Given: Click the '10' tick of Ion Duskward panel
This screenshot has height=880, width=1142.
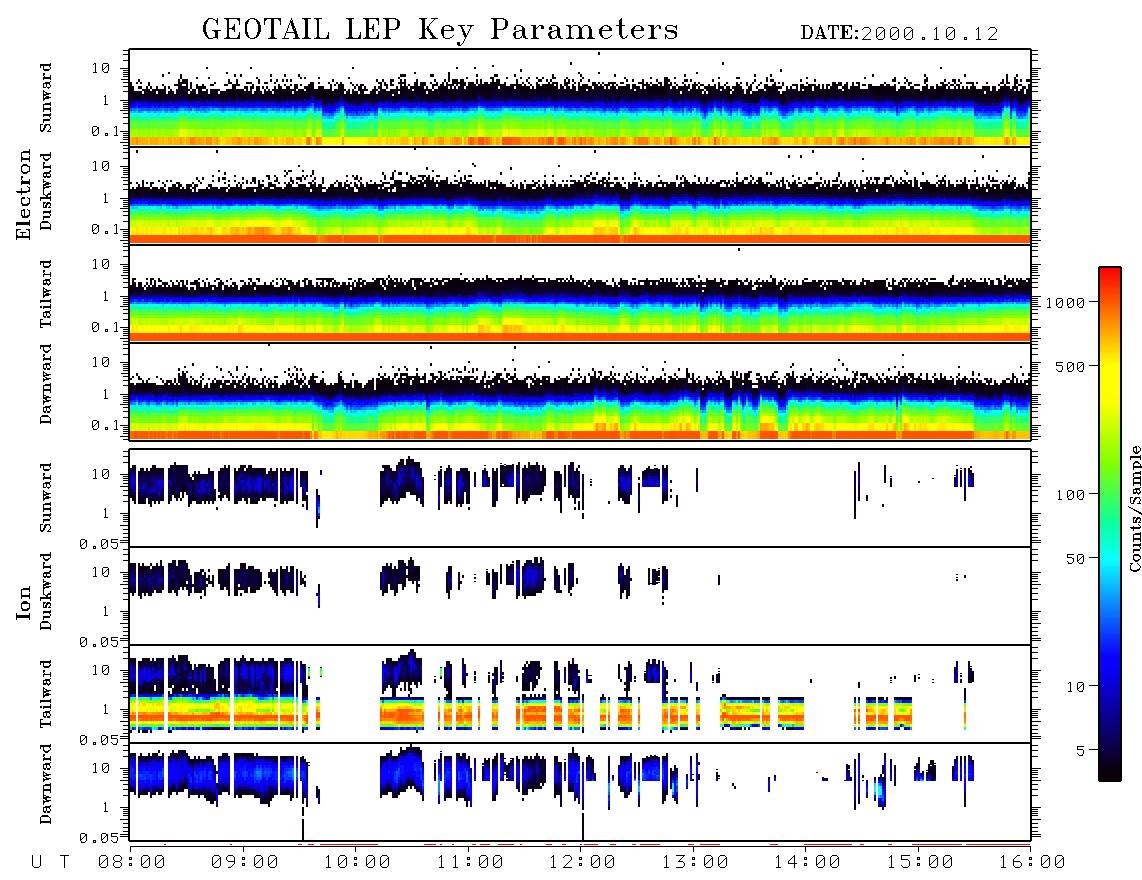Looking at the screenshot, I should pyautogui.click(x=101, y=573).
